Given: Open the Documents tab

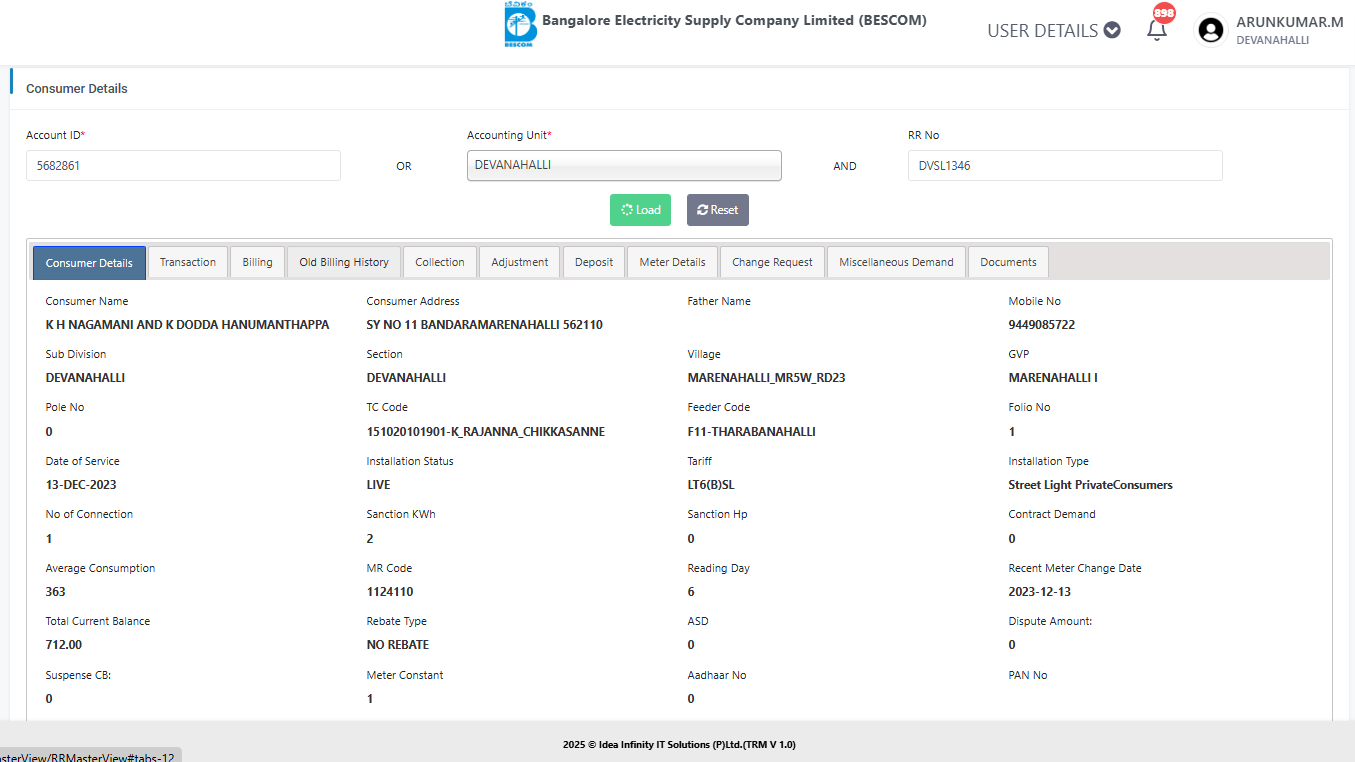Looking at the screenshot, I should (x=1008, y=262).
